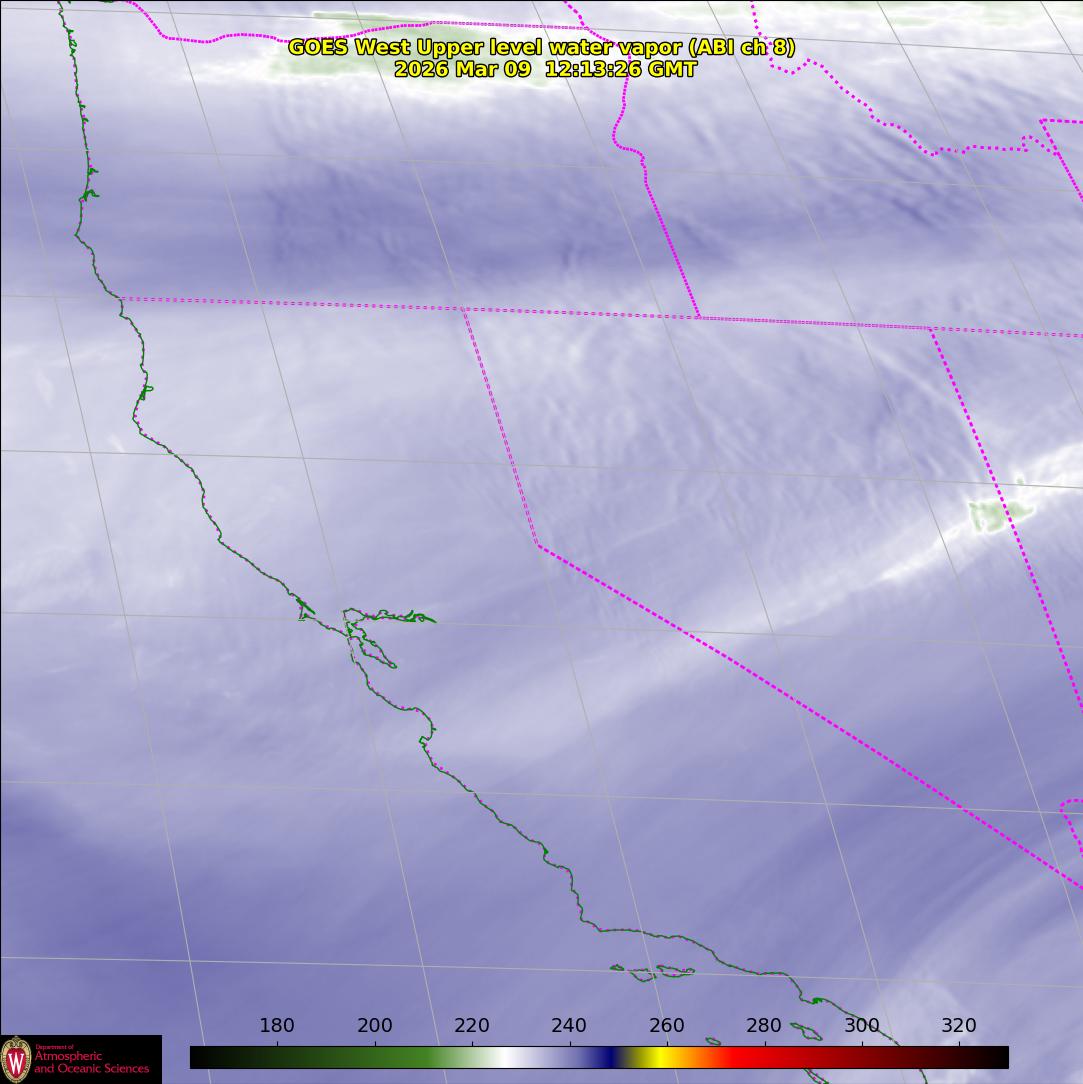Click the University of Wisconsin crest logo
The width and height of the screenshot is (1083, 1084).
point(16,1060)
